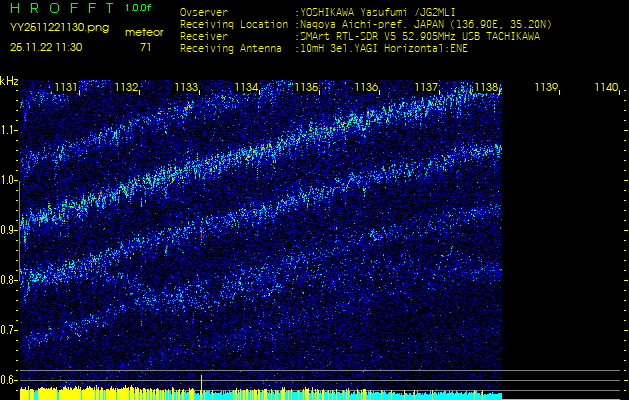This screenshot has height=400, width=629.
Task: Click time marker 1134
Action: click(x=246, y=87)
